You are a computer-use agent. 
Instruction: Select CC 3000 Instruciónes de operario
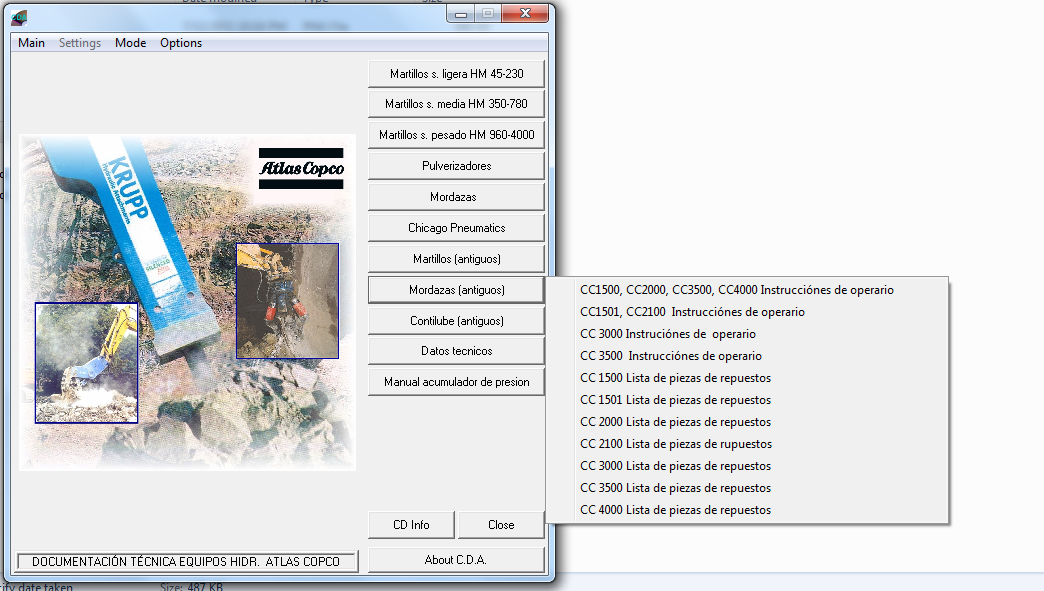(x=747, y=333)
